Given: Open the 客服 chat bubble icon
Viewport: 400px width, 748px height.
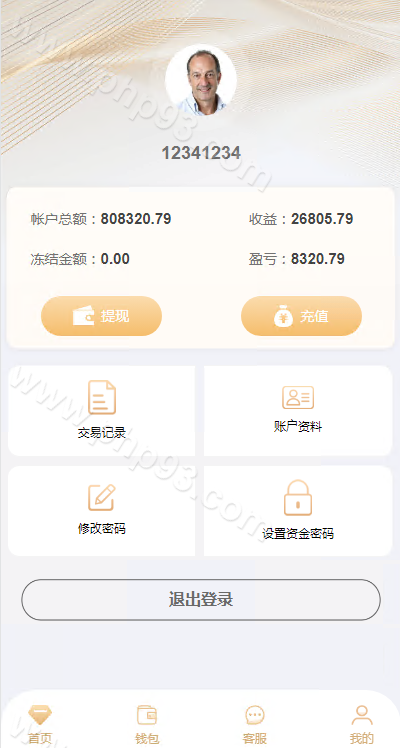Looking at the screenshot, I should [255, 715].
